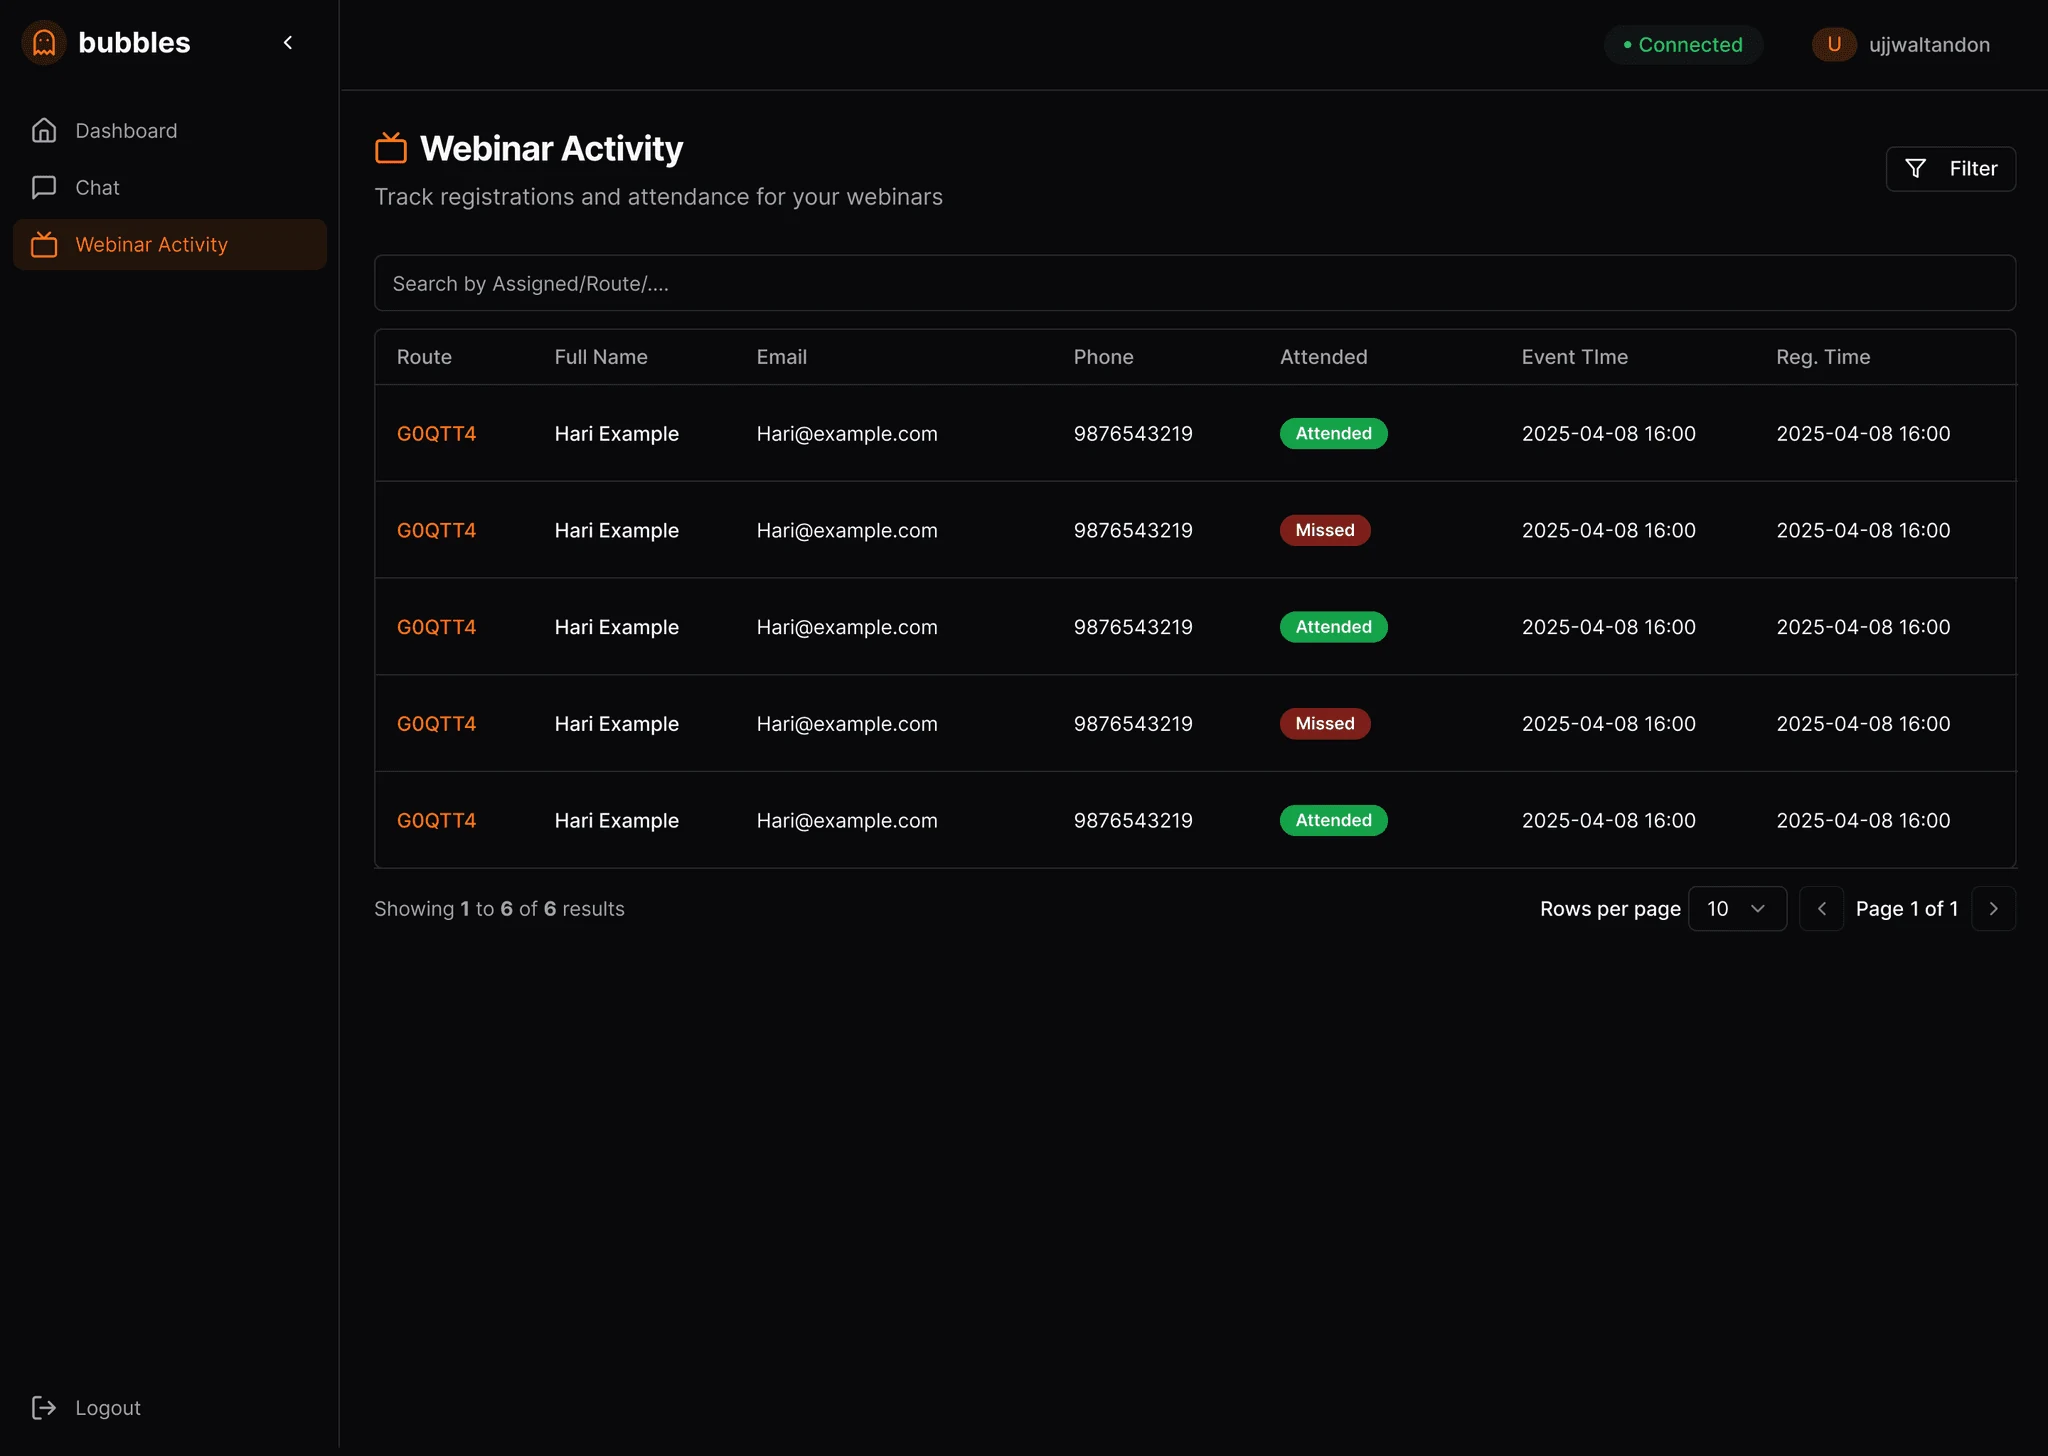
Task: Click the user avatar letter U
Action: [x=1834, y=44]
